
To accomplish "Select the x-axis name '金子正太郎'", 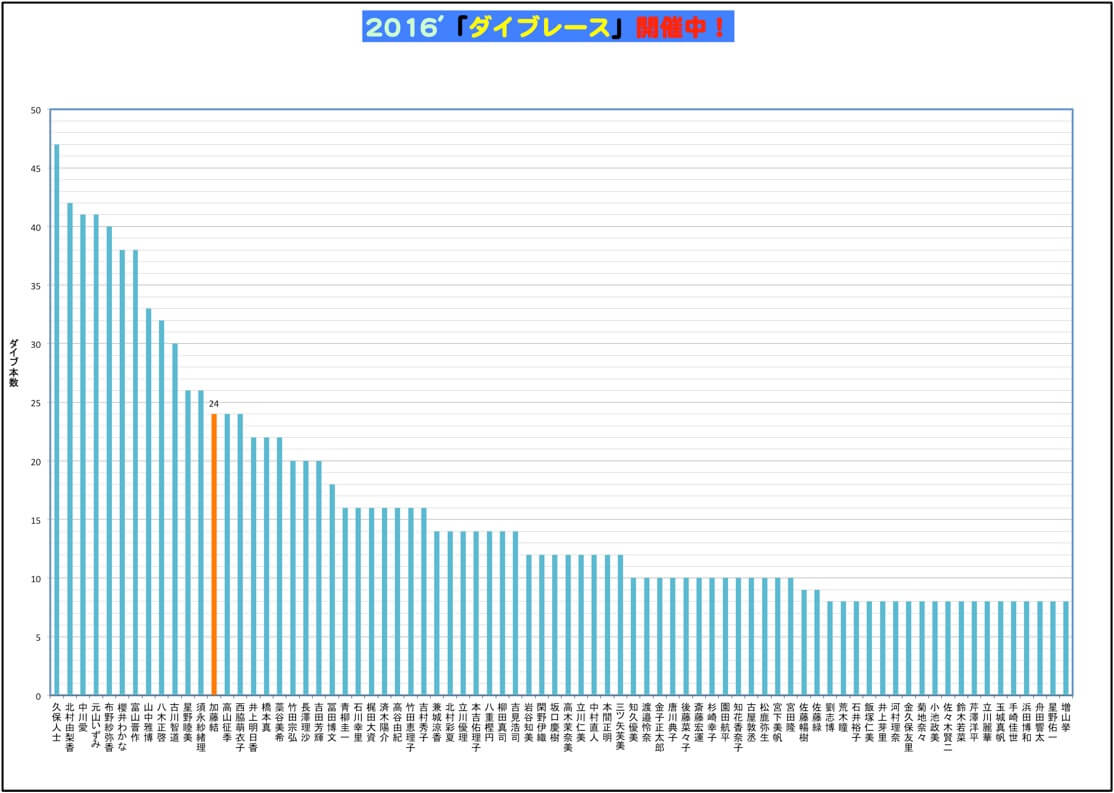I will 660,726.
